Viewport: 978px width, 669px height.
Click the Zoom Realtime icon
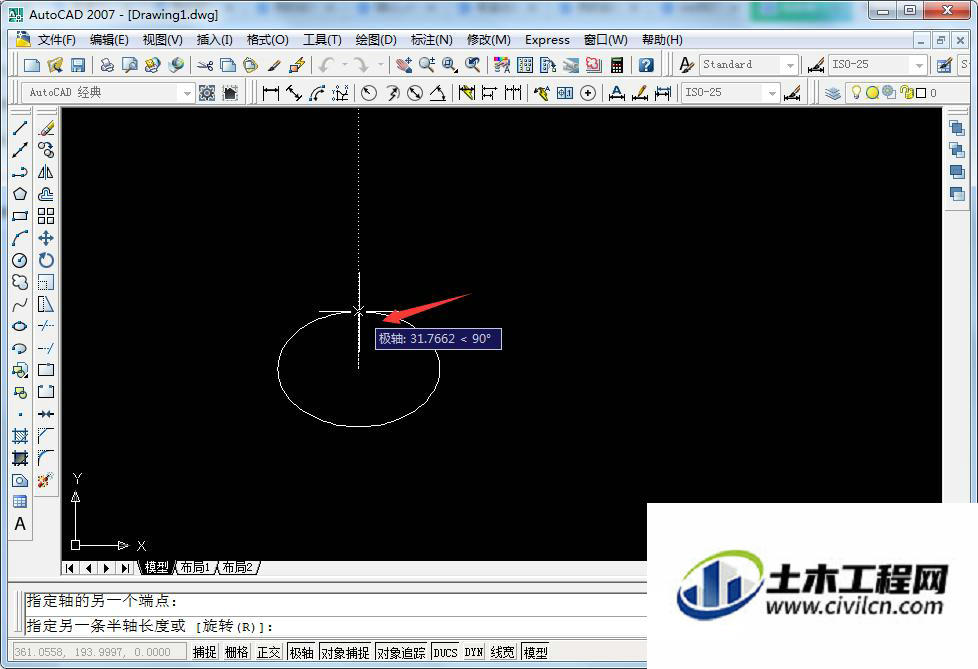coord(427,65)
